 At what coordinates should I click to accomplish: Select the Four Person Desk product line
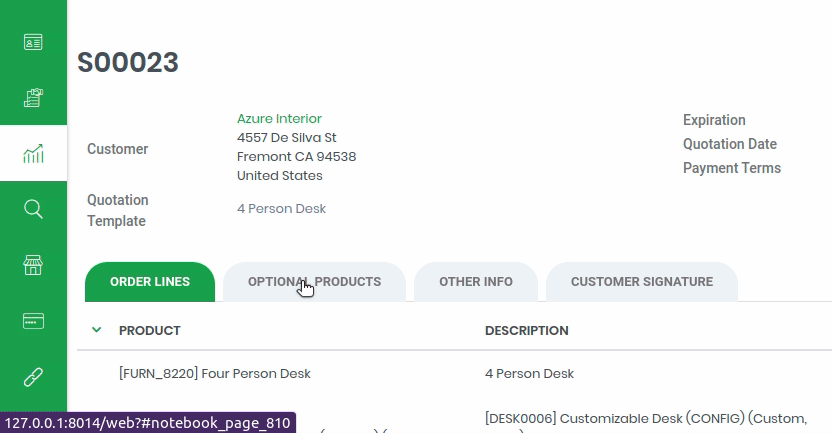pyautogui.click(x=215, y=374)
